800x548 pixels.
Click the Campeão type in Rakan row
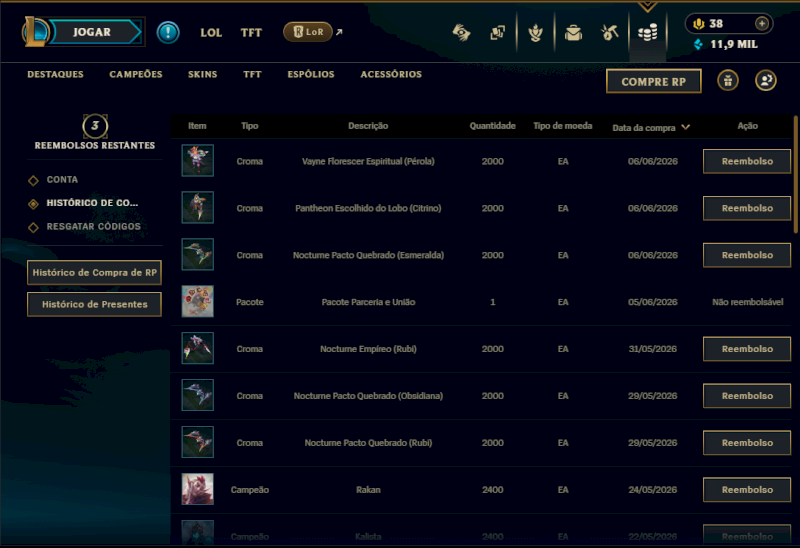[x=249, y=490]
